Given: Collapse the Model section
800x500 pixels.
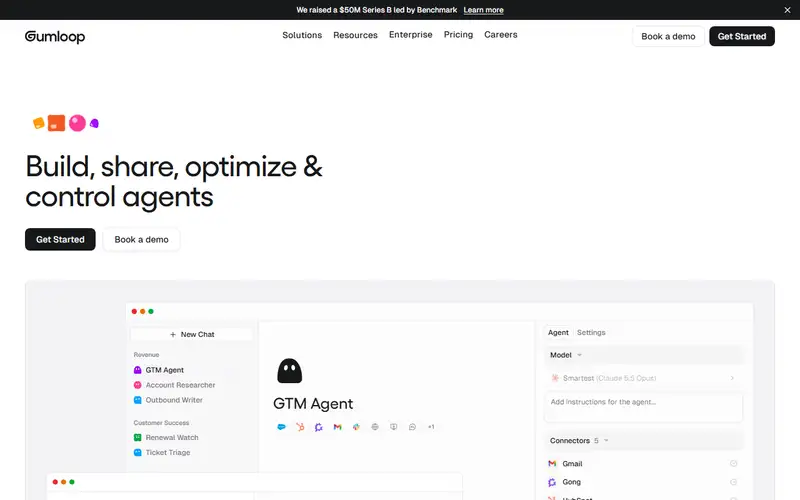Looking at the screenshot, I should (x=643, y=355).
